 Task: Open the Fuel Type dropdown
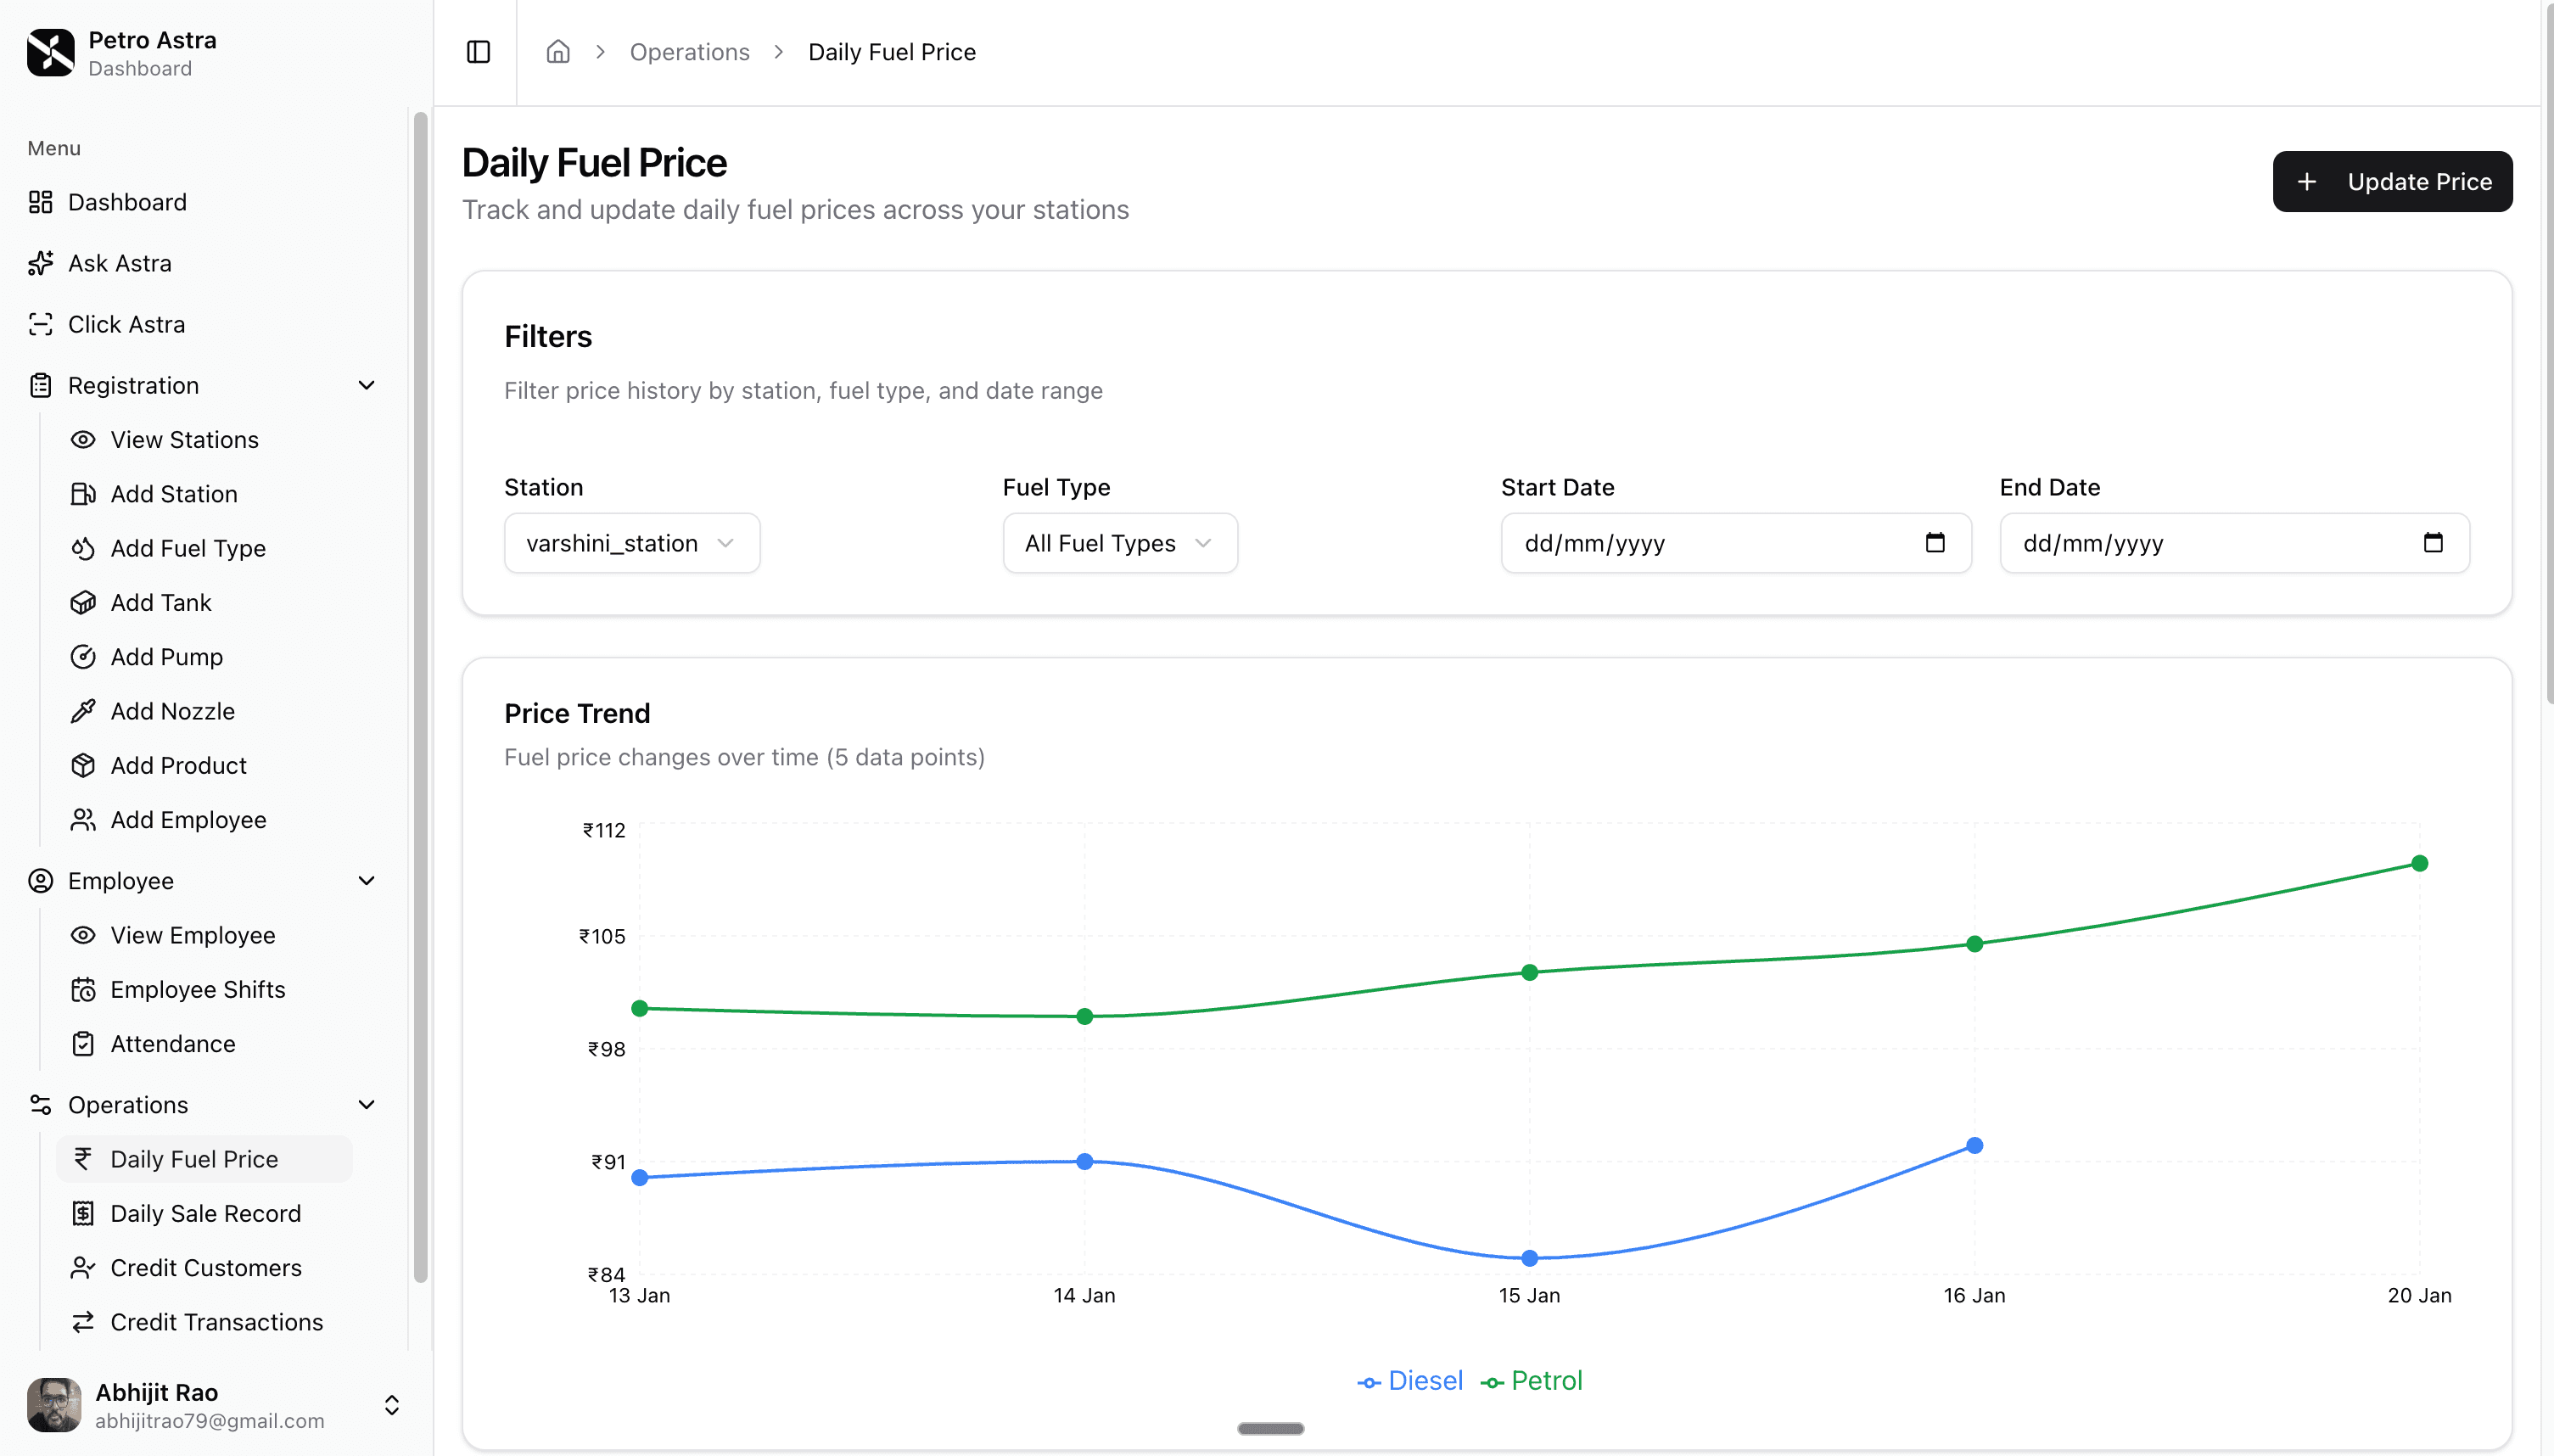coord(1118,543)
